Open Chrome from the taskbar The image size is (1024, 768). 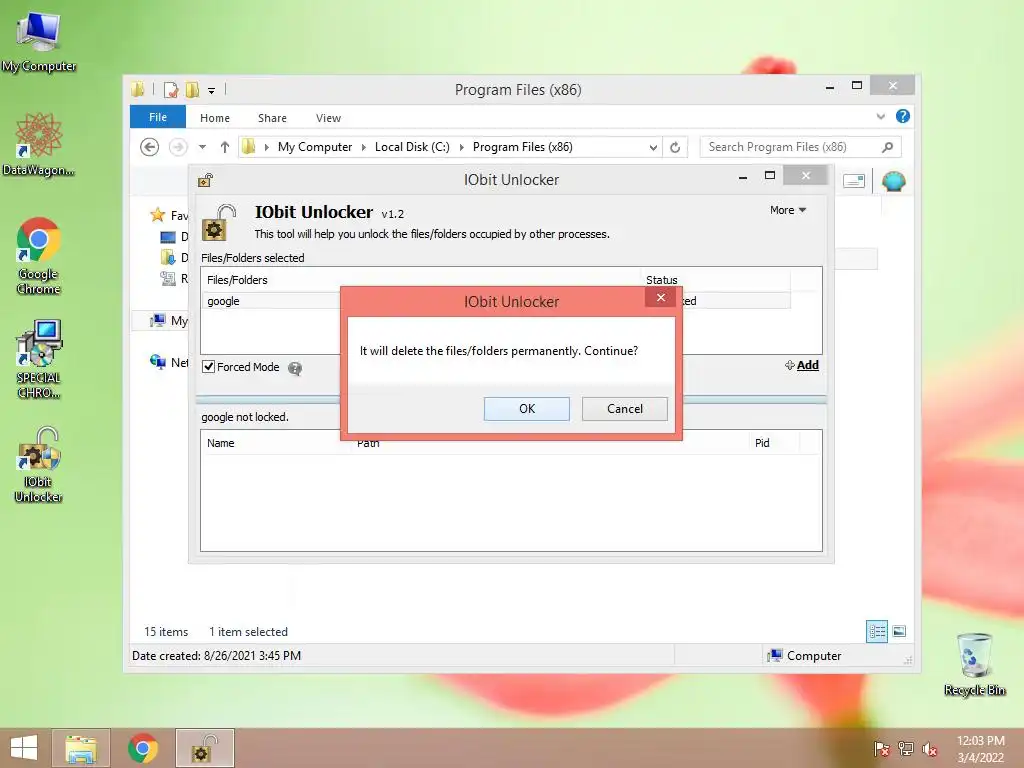pyautogui.click(x=142, y=748)
